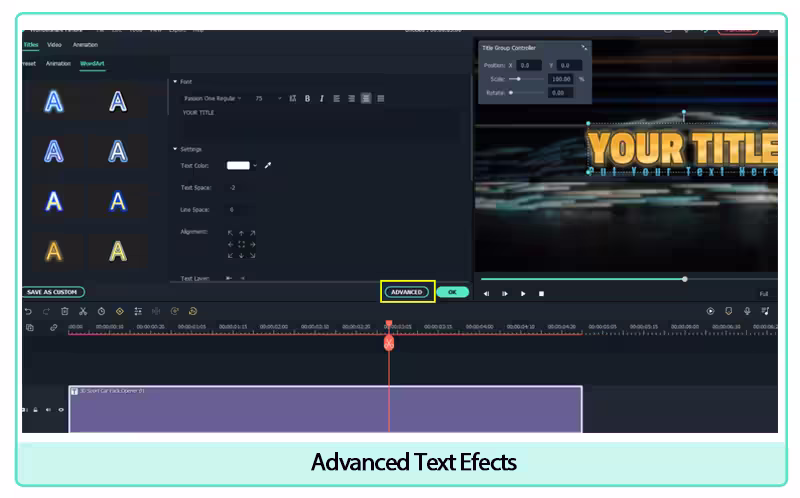Click the yellow circular refresh icon
Screen dimensions: 800x498
coord(193,311)
